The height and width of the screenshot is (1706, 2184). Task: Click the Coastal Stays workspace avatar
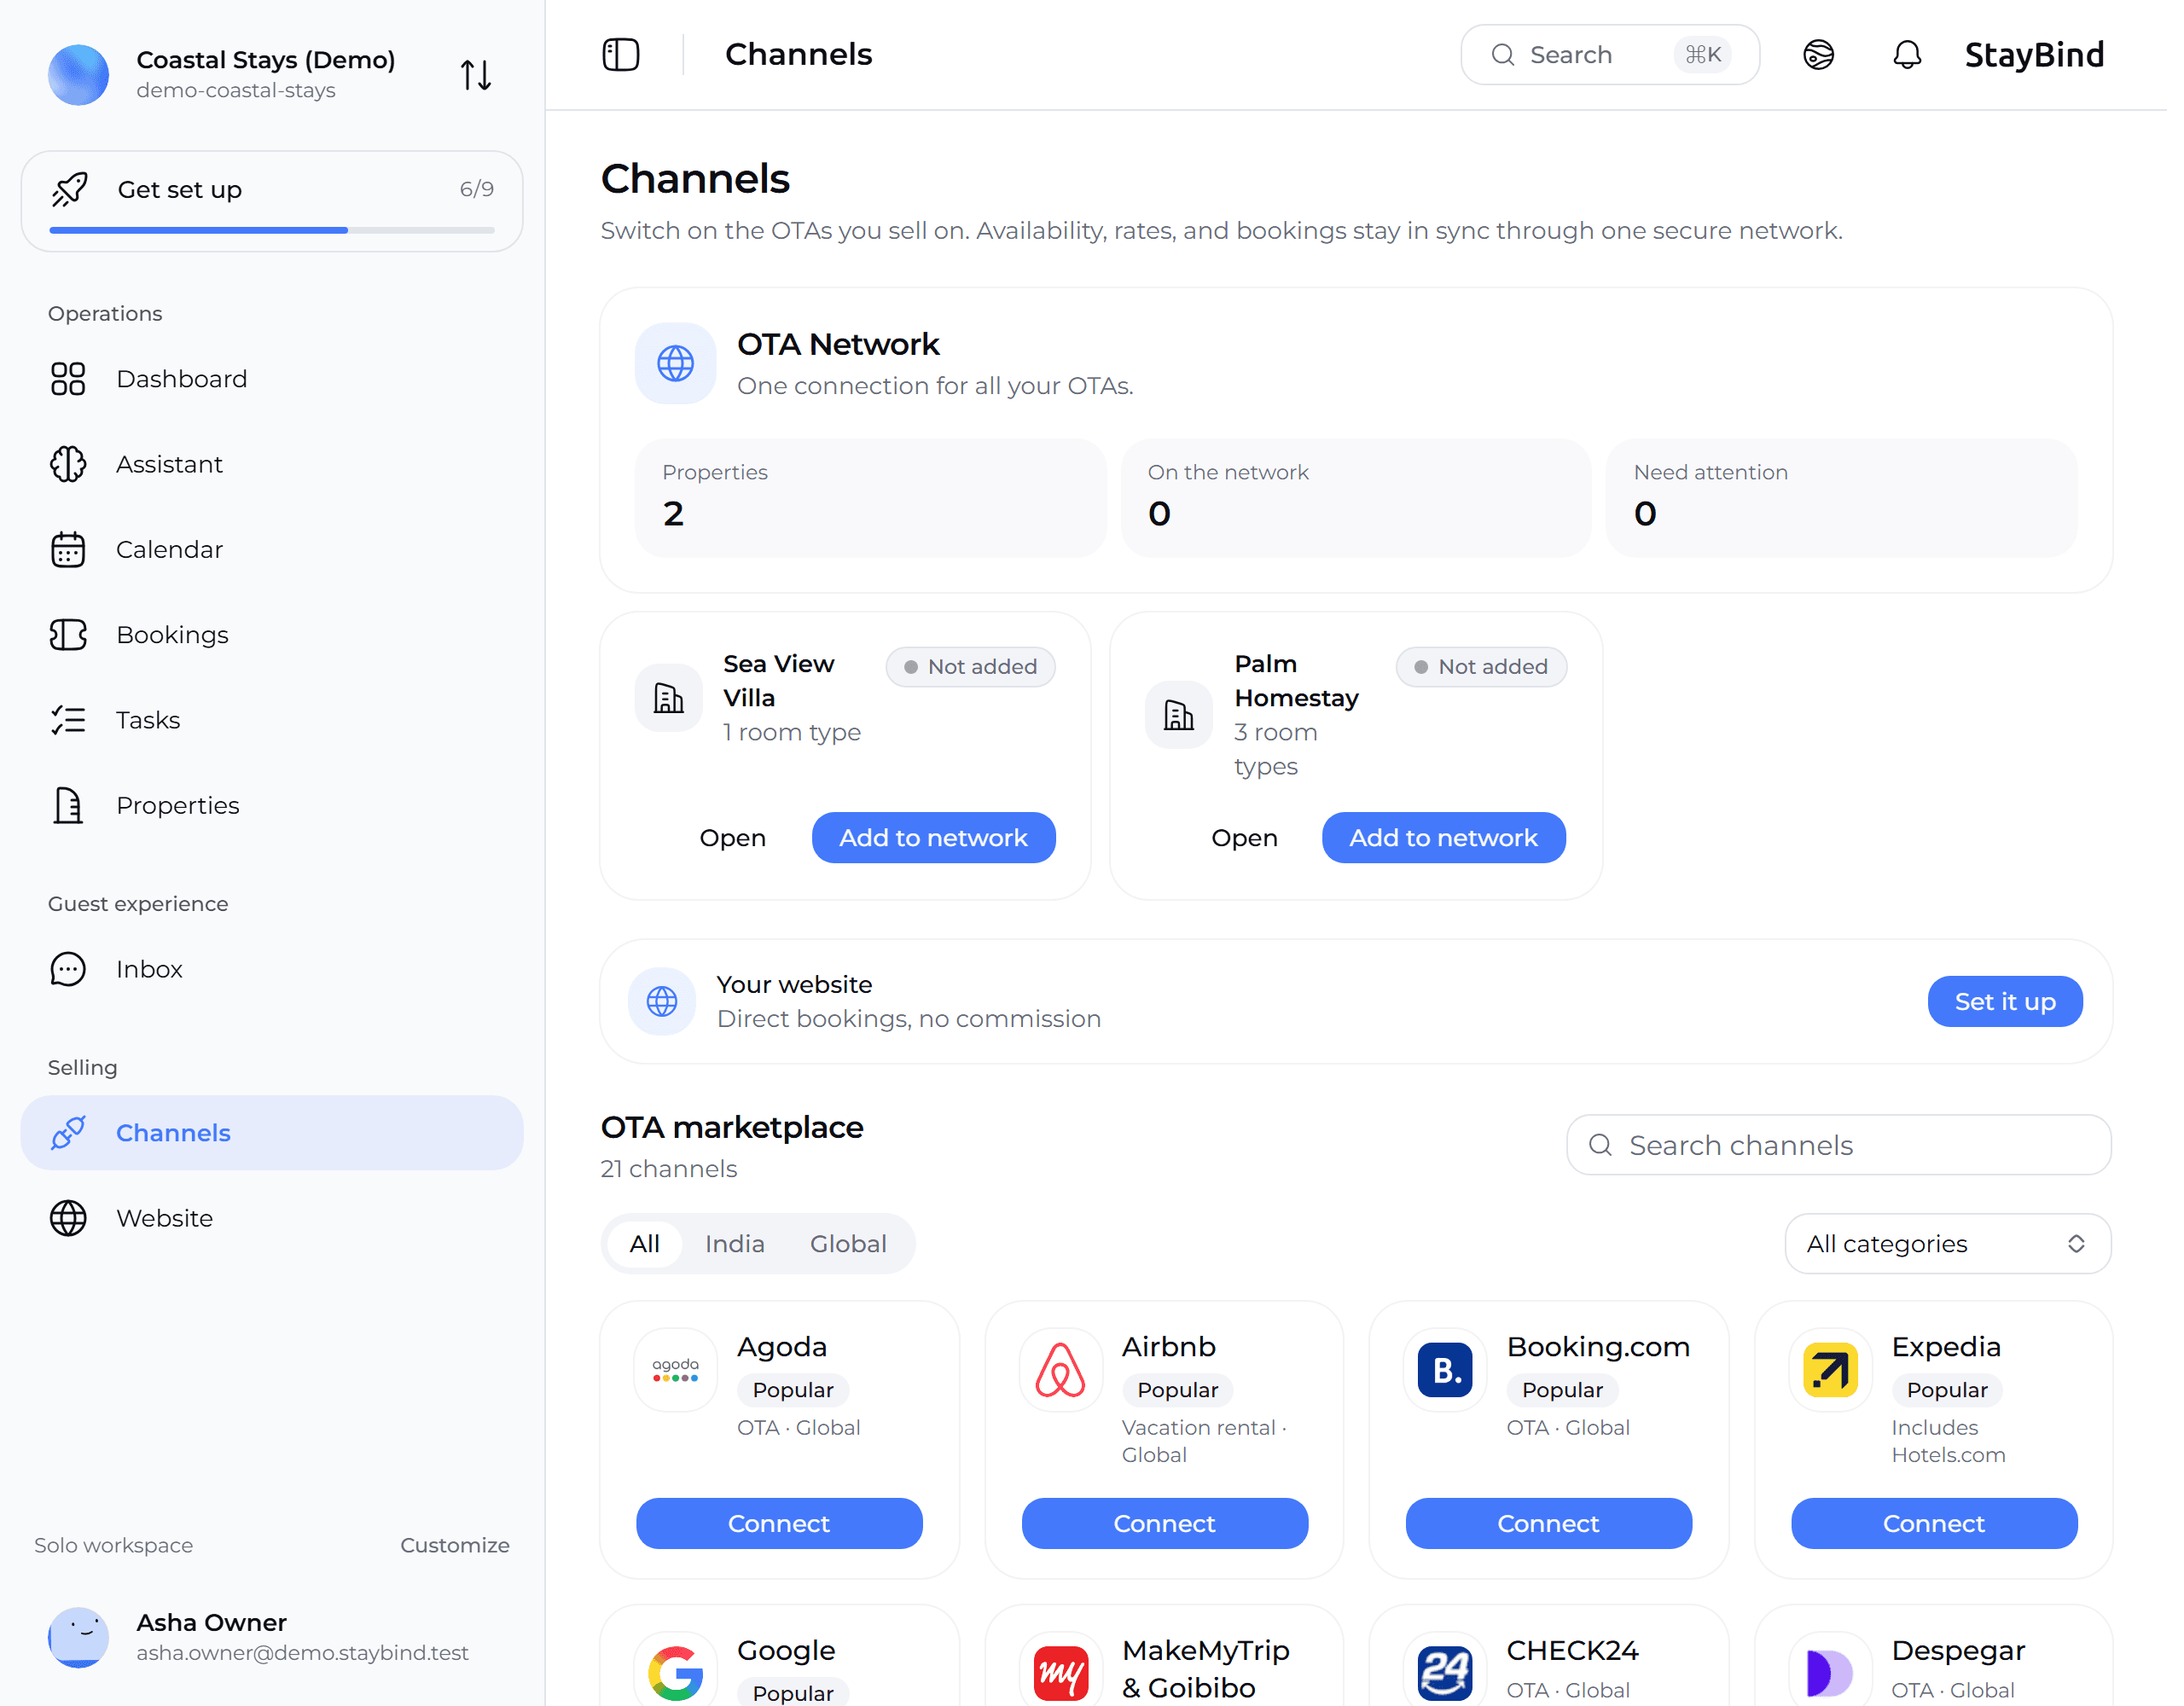click(78, 74)
